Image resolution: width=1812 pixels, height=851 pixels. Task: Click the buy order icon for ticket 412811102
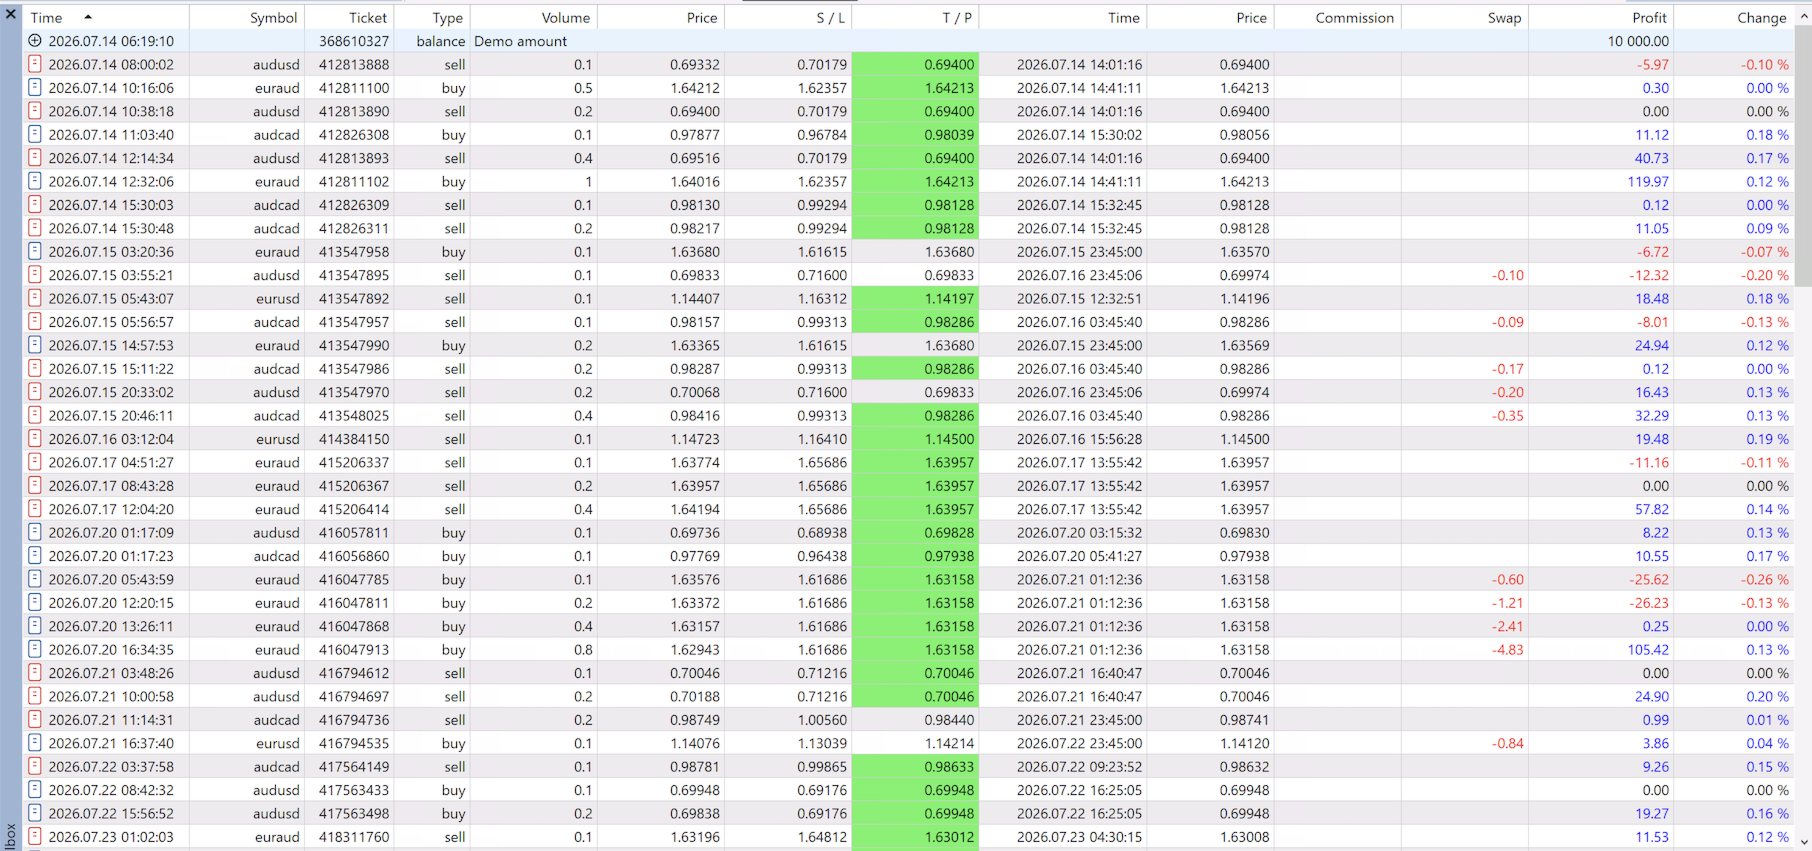pyautogui.click(x=35, y=181)
